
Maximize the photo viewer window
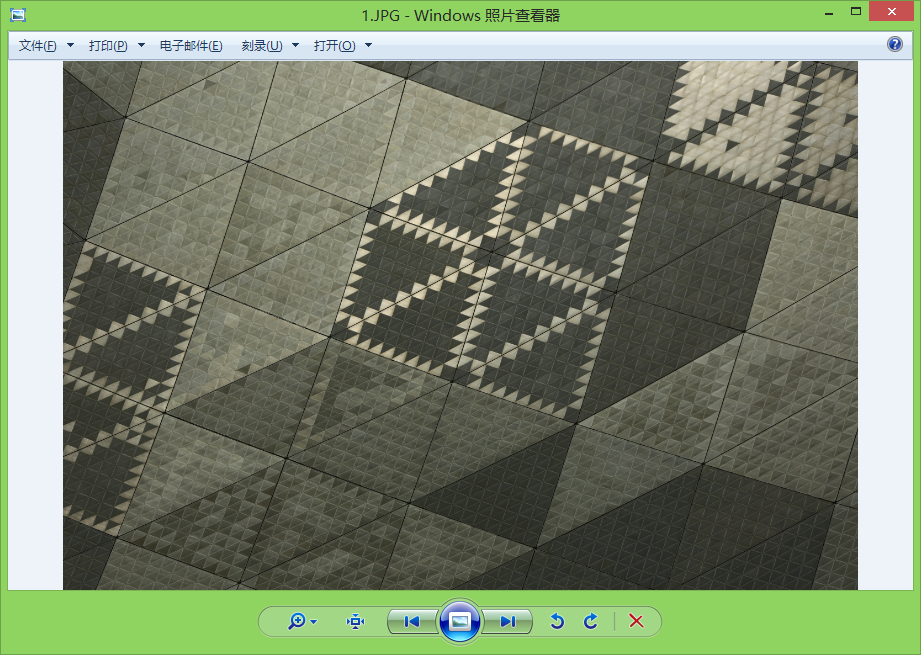tap(856, 12)
